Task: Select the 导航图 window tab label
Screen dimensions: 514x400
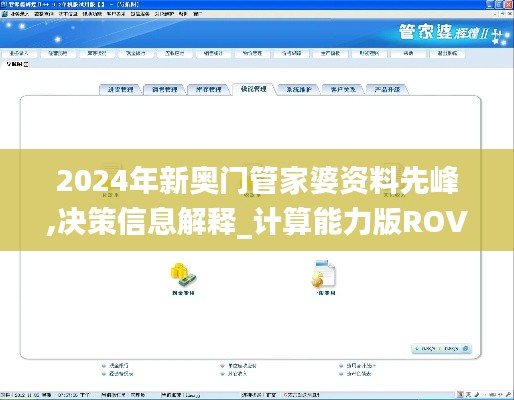Action: 14,64
